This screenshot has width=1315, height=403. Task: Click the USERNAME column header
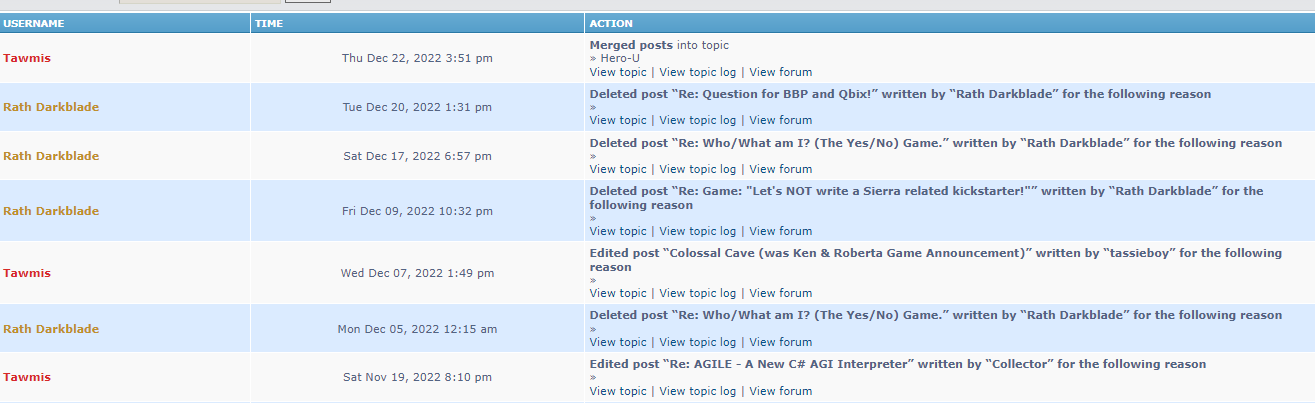point(34,23)
